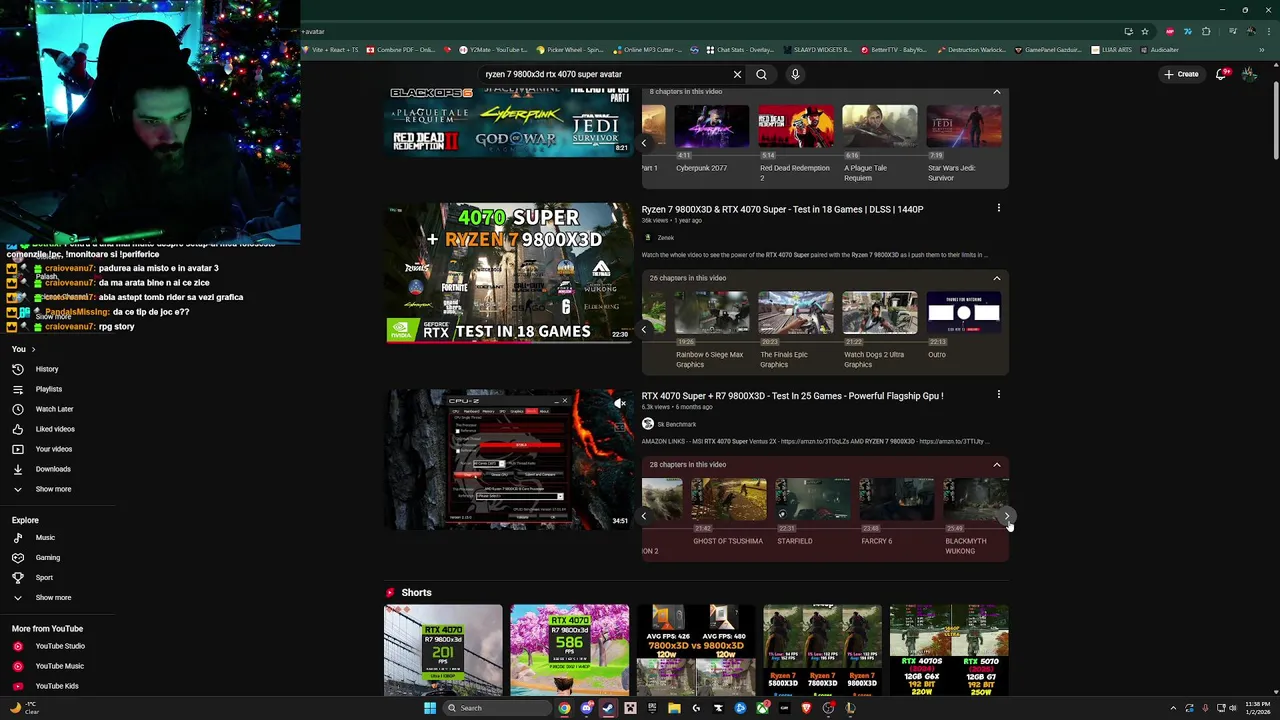
Task: Open the RTX 4070S vs RTX 5070 Short
Action: tap(949, 650)
